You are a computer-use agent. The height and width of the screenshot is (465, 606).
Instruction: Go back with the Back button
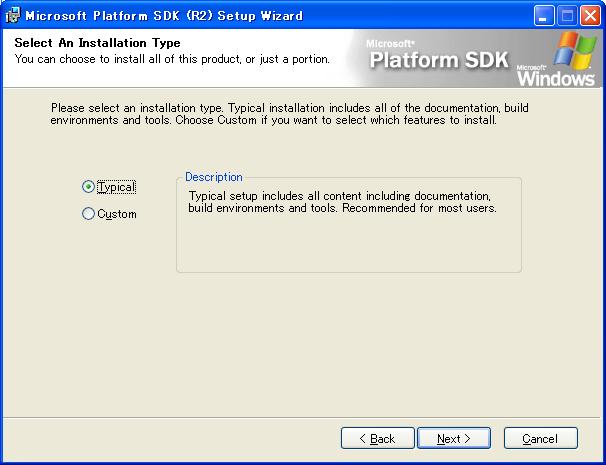(377, 438)
